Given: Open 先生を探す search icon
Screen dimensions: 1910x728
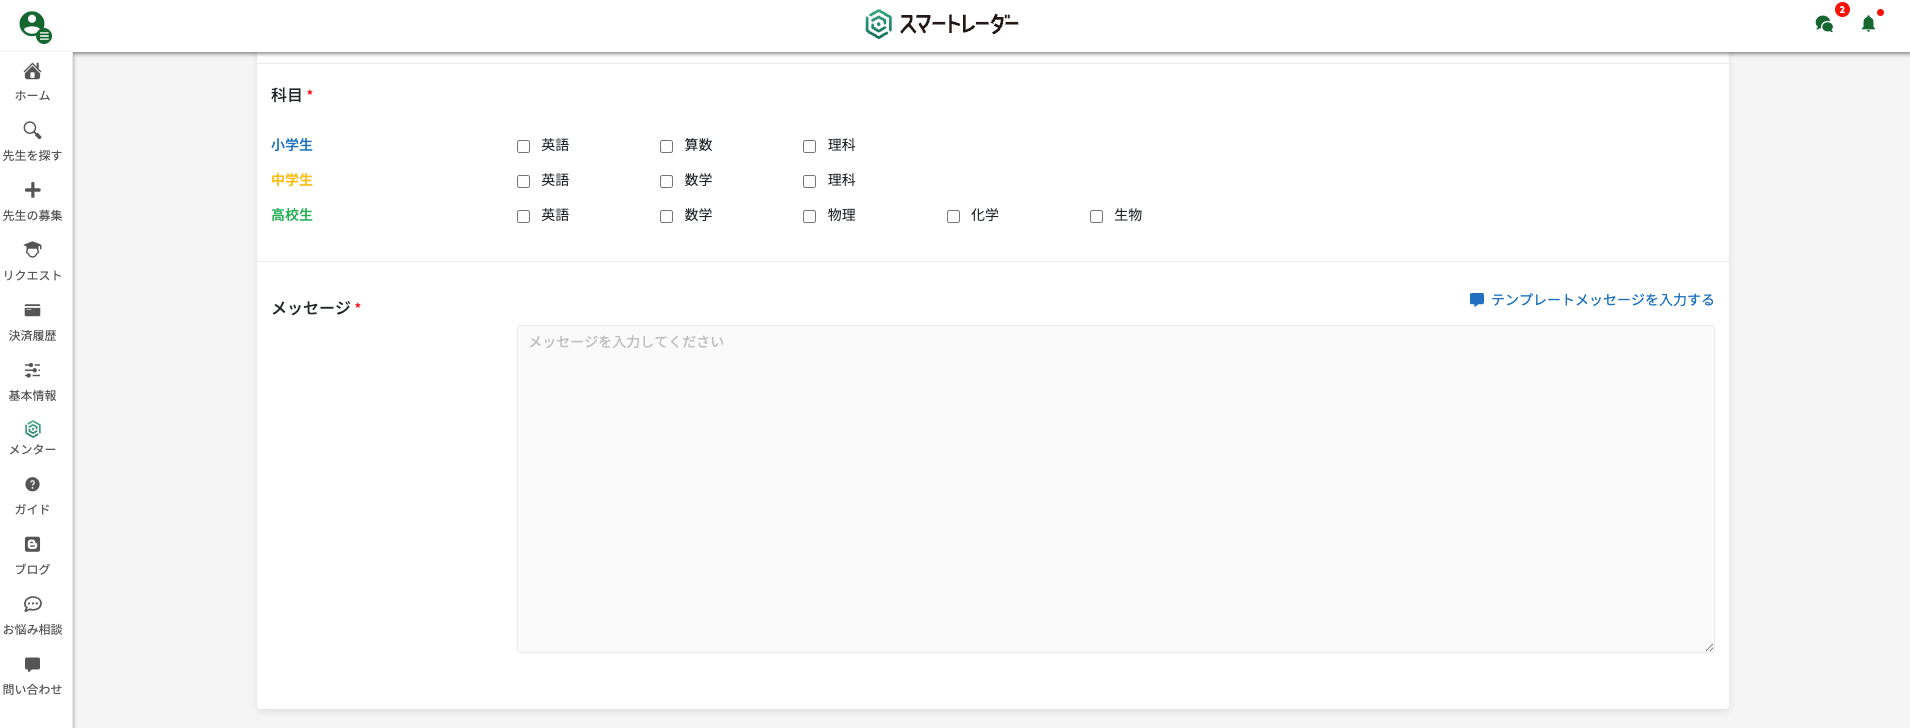Looking at the screenshot, I should pos(32,130).
